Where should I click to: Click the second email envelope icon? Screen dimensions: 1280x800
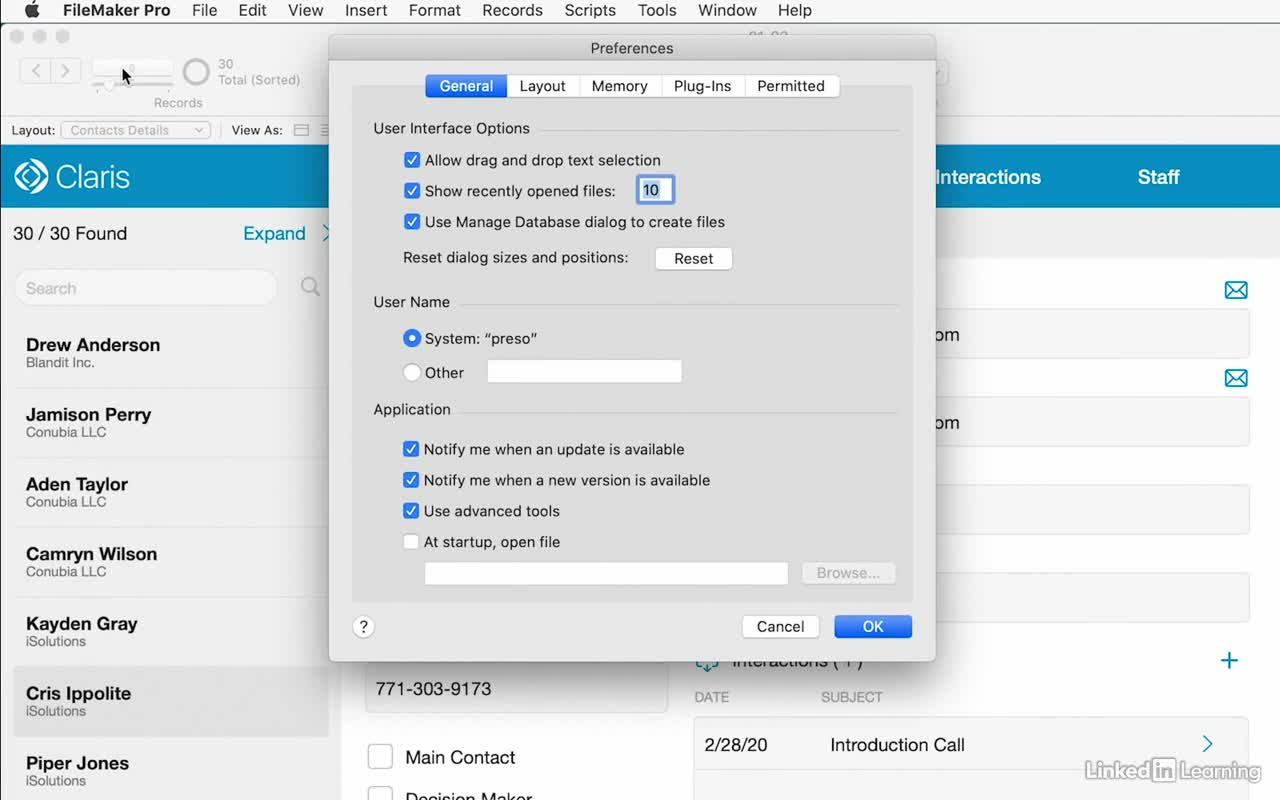(x=1236, y=378)
